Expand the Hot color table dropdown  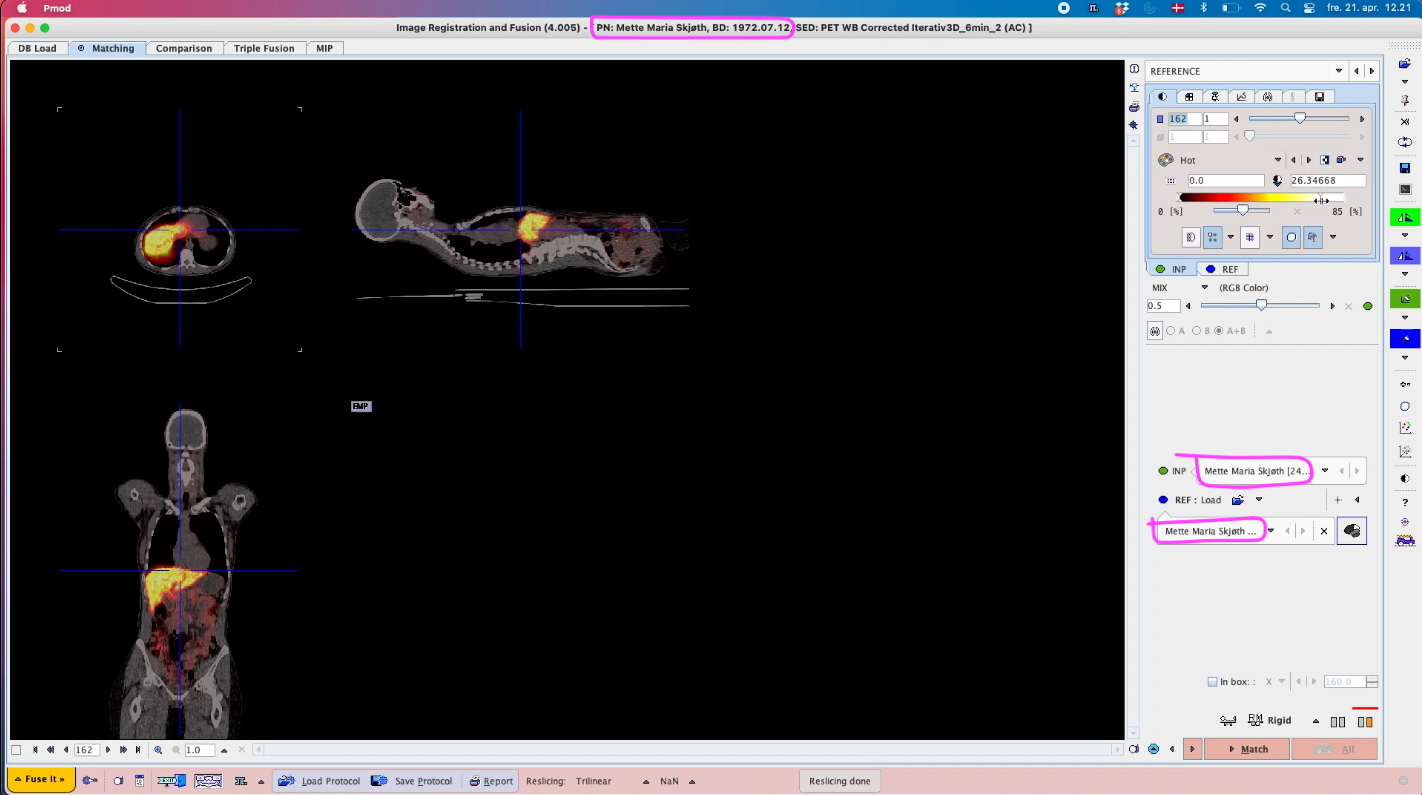click(x=1277, y=160)
